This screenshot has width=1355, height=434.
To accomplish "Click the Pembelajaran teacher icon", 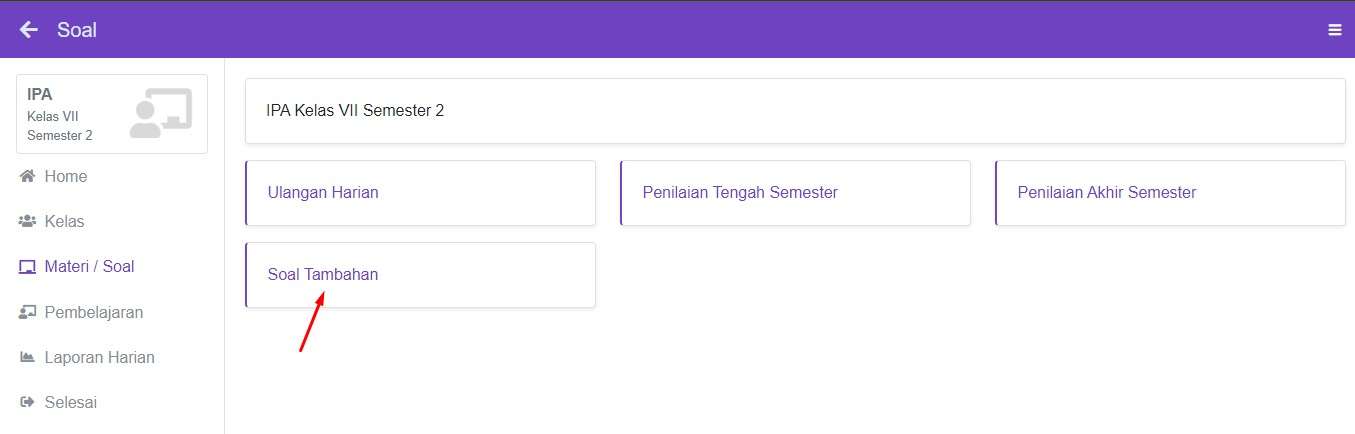I will click(x=27, y=313).
